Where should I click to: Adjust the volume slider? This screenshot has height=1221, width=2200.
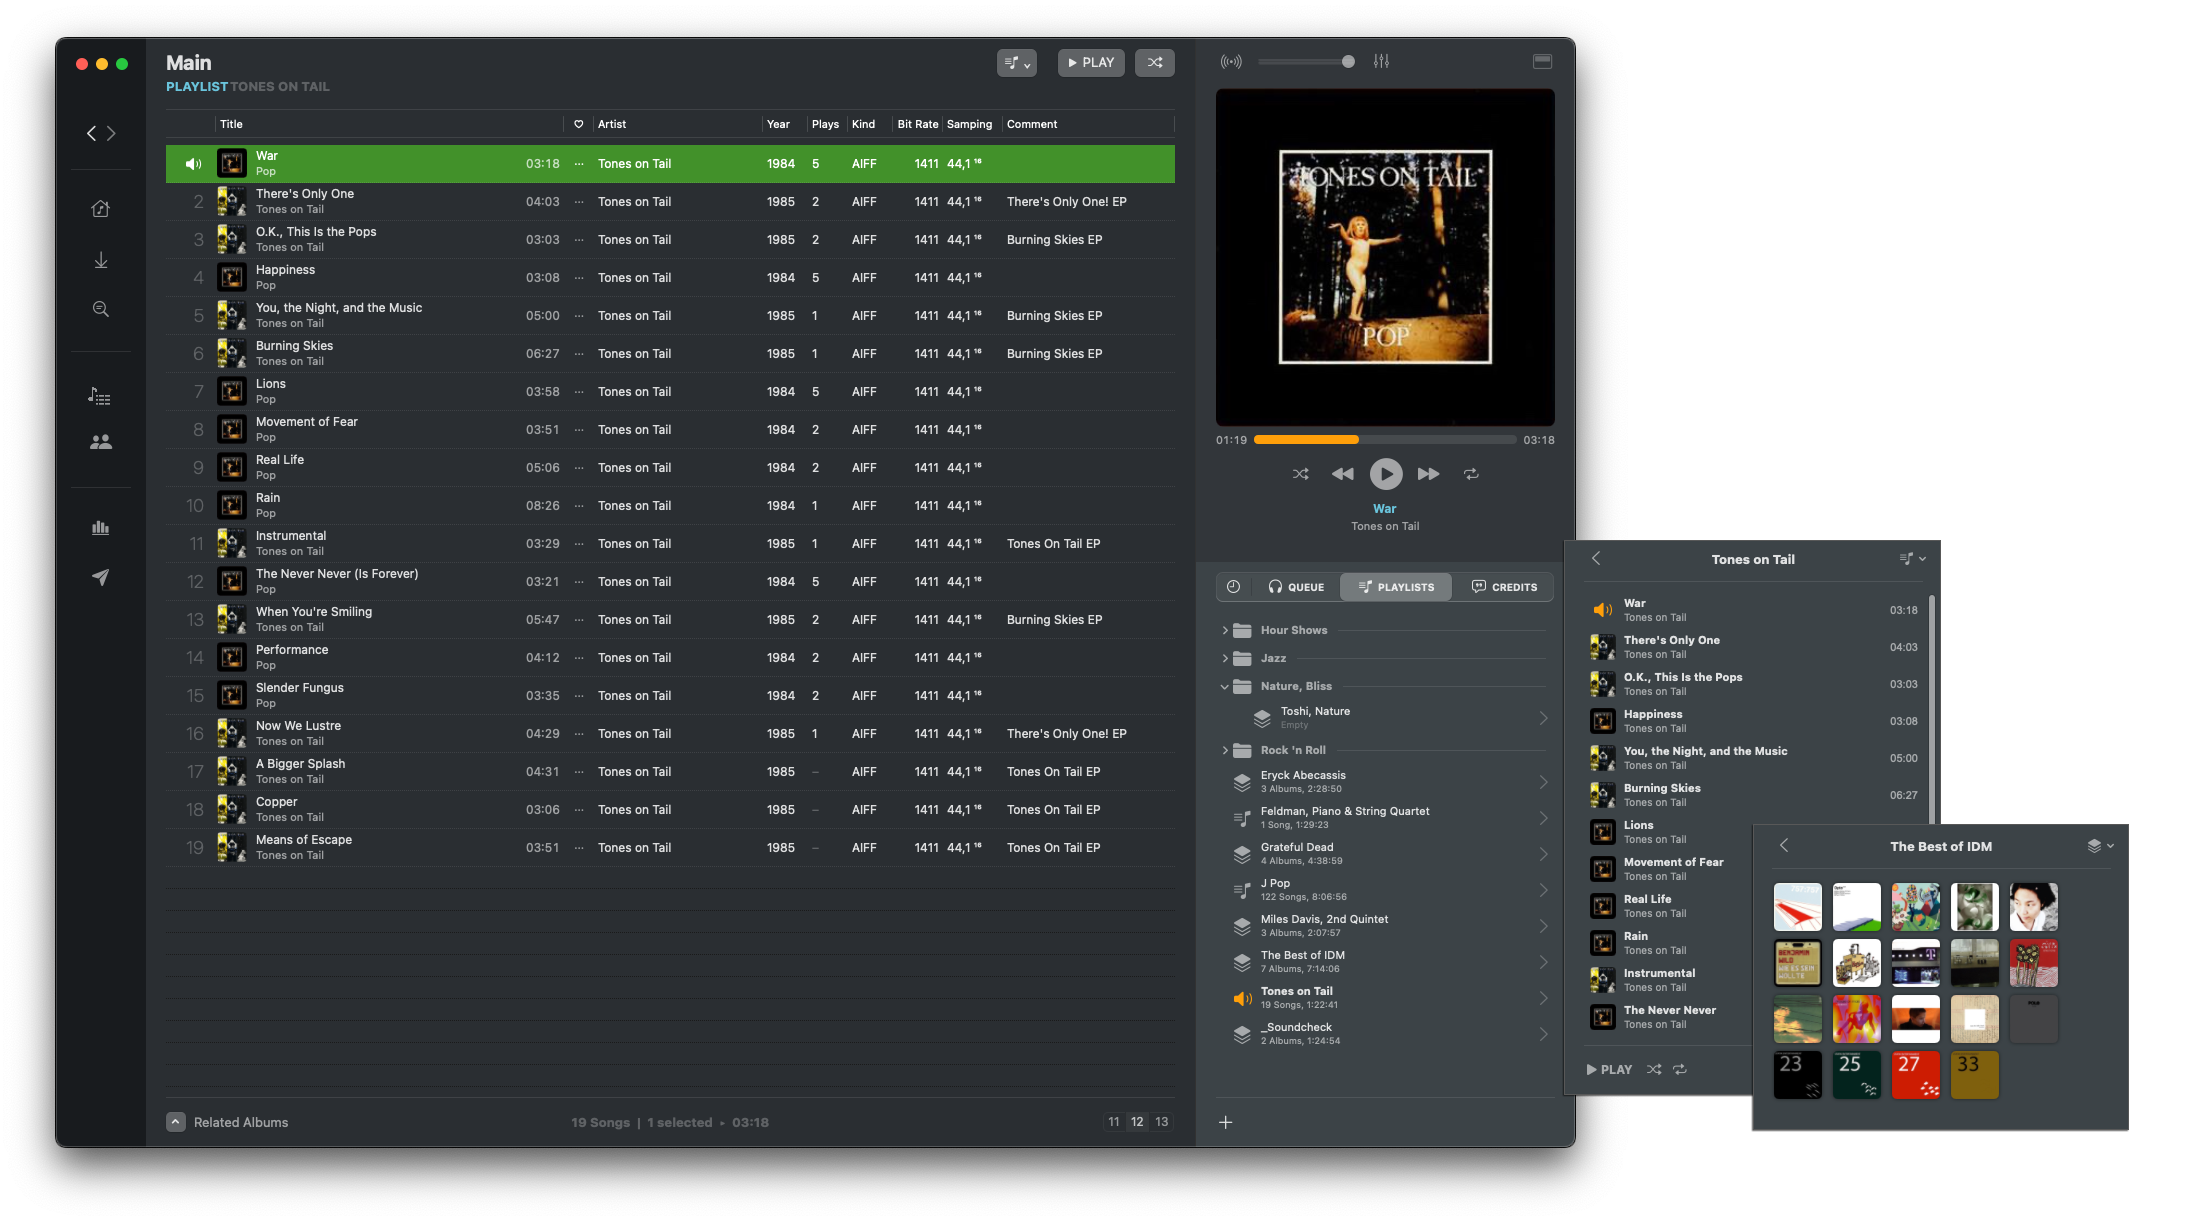coord(1306,62)
